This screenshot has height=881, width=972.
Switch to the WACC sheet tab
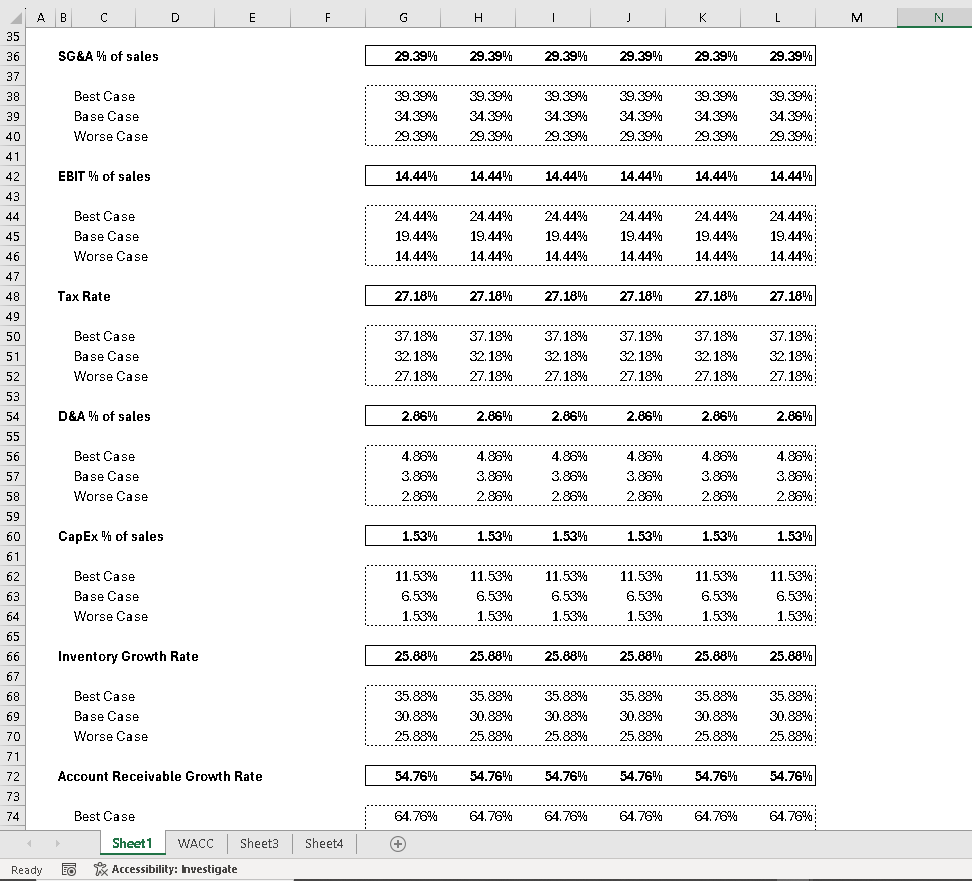click(195, 843)
